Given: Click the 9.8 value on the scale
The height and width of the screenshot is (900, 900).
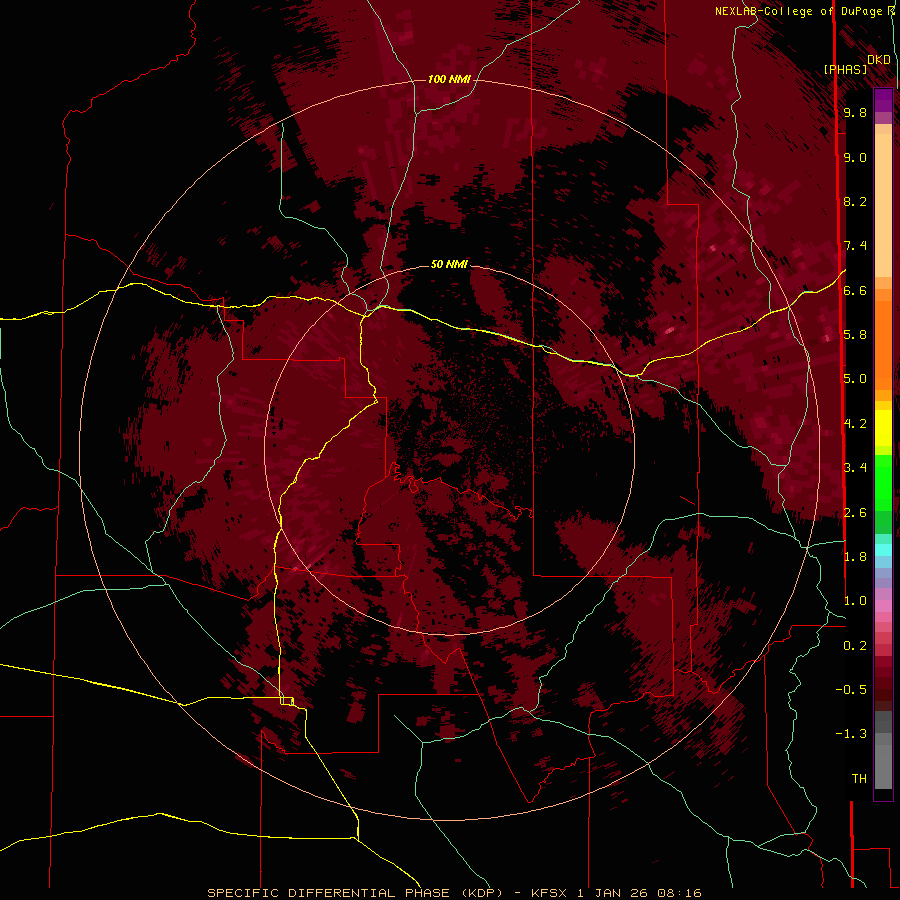Looking at the screenshot, I should (x=855, y=112).
